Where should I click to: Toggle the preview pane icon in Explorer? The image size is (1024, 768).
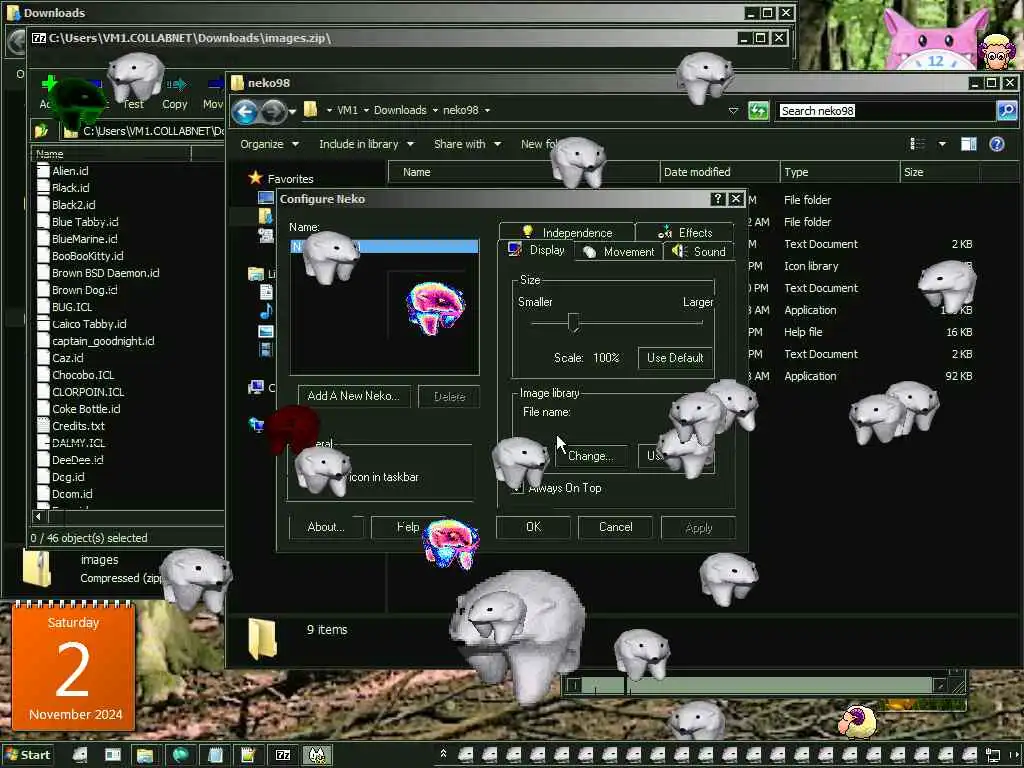(968, 144)
